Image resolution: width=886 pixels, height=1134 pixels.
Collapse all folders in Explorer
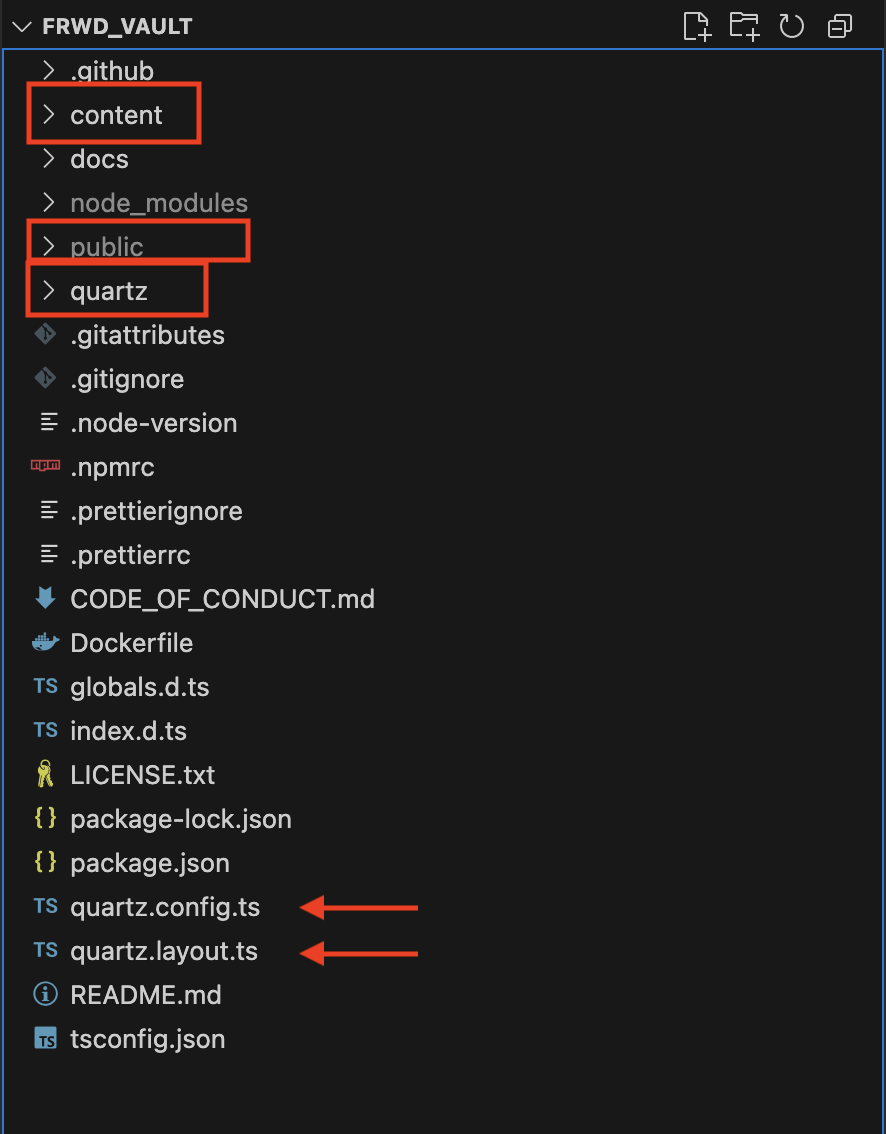[x=840, y=26]
